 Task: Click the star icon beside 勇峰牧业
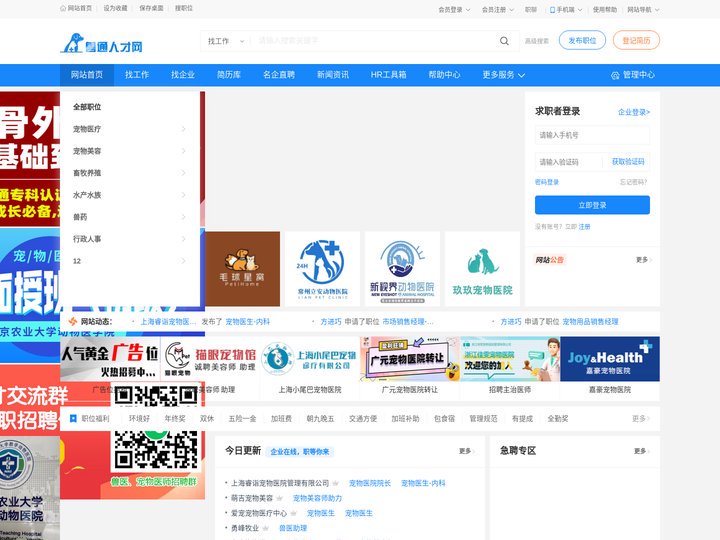(x=265, y=528)
